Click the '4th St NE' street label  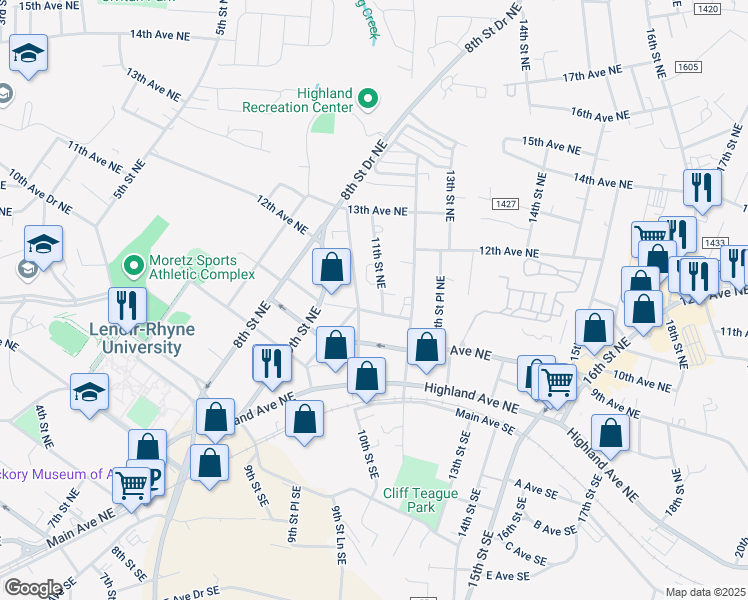click(44, 427)
